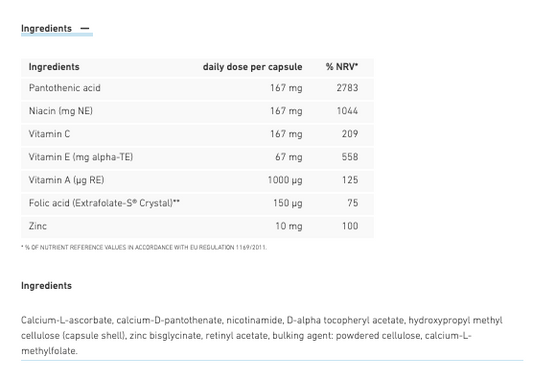The height and width of the screenshot is (381, 533).
Task: Click the 1000 µg dose value
Action: tap(285, 180)
